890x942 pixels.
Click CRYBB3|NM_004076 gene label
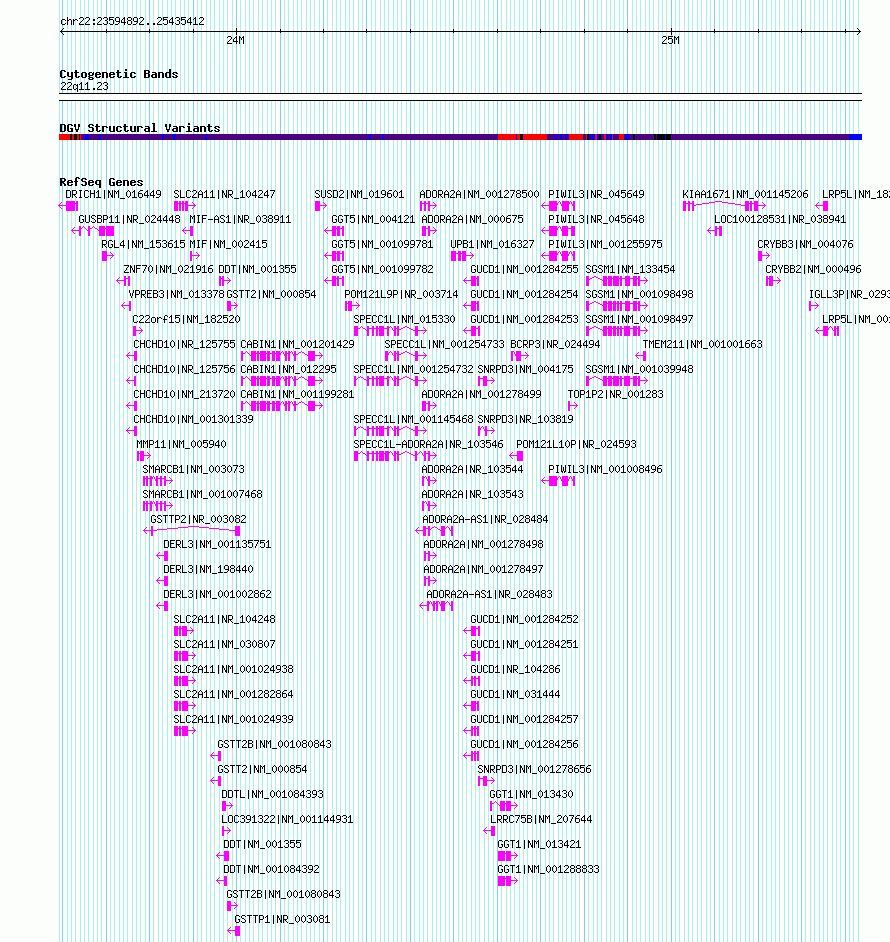[x=805, y=245]
